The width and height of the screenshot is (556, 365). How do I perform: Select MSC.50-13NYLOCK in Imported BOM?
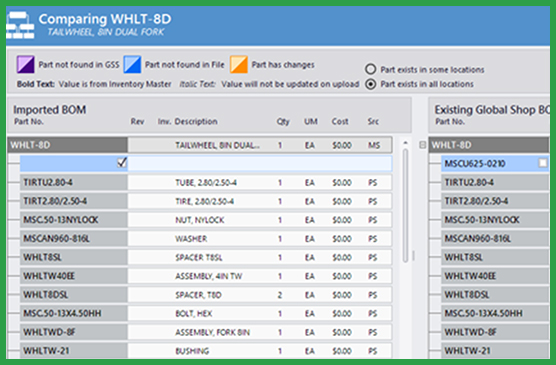tap(74, 220)
